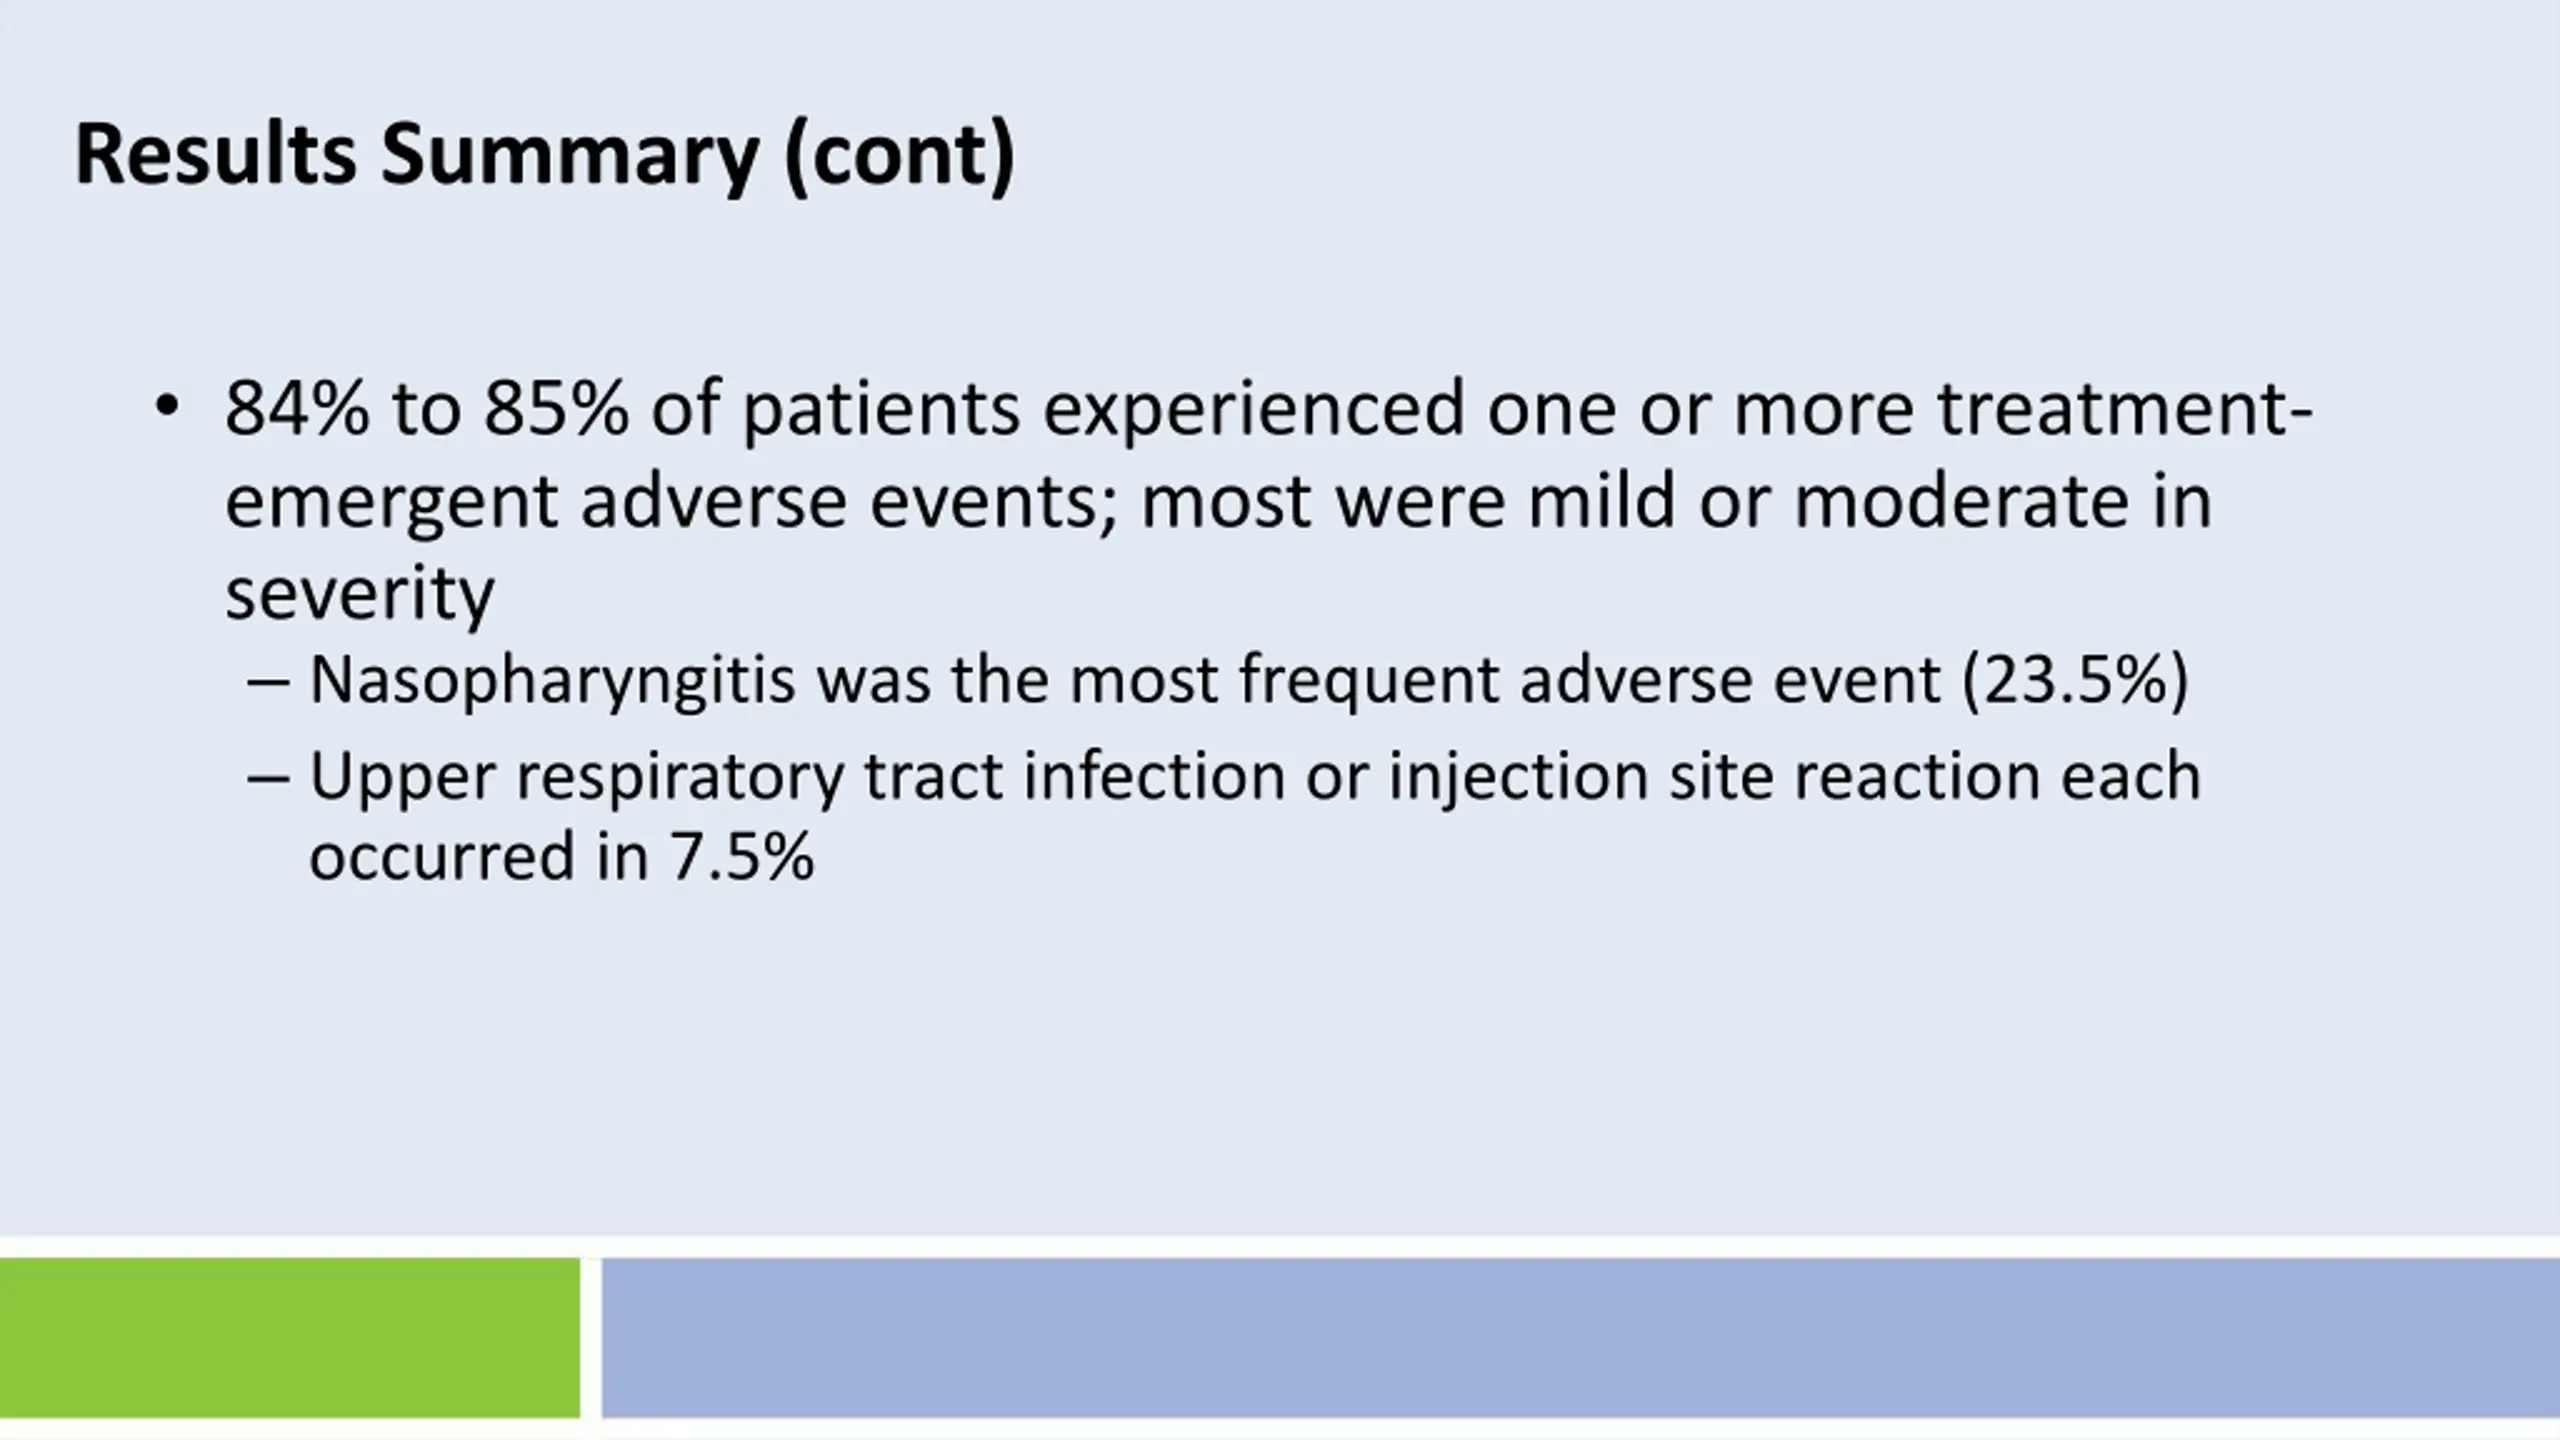Click the '7.5%' value in last line
The height and width of the screenshot is (1440, 2560).
(x=742, y=857)
